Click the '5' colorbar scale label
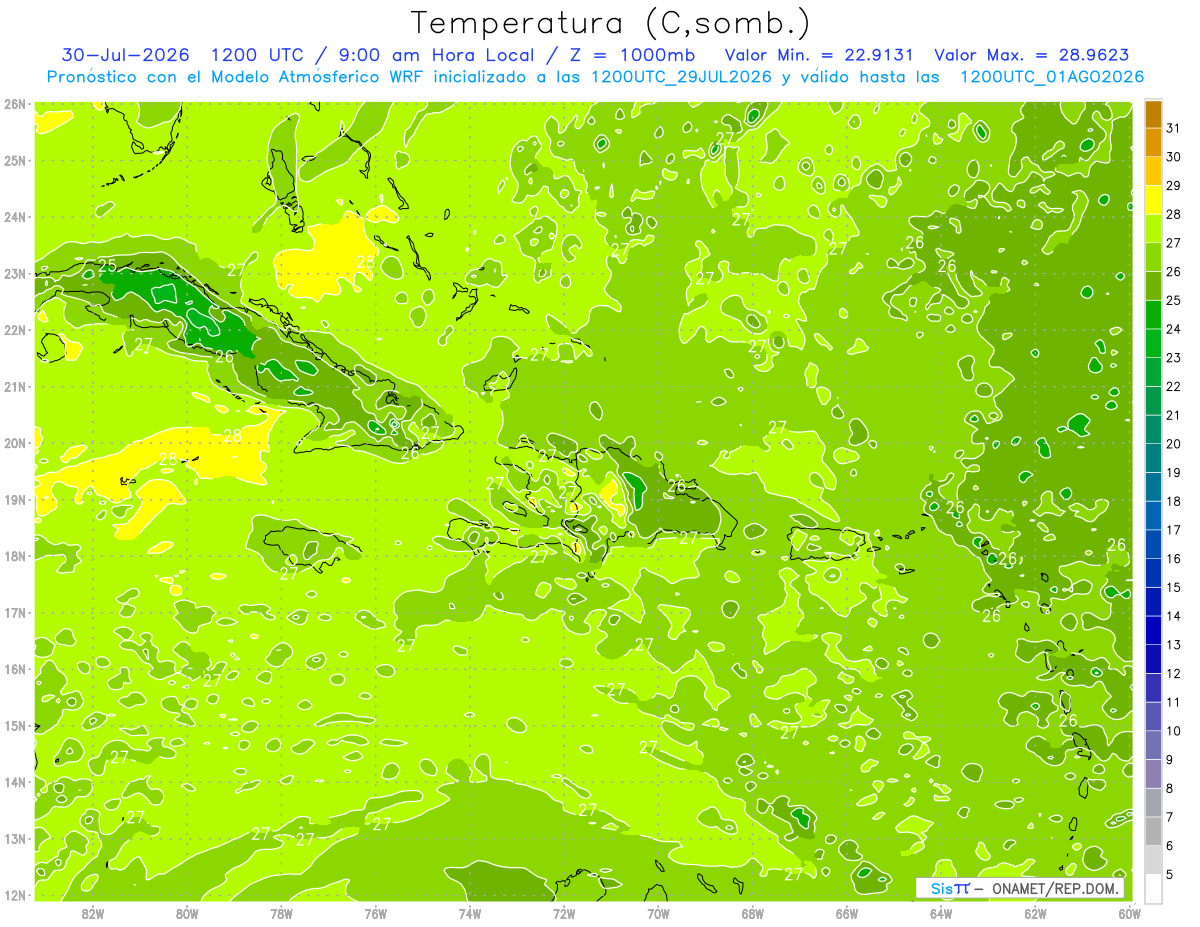 (x=1170, y=874)
